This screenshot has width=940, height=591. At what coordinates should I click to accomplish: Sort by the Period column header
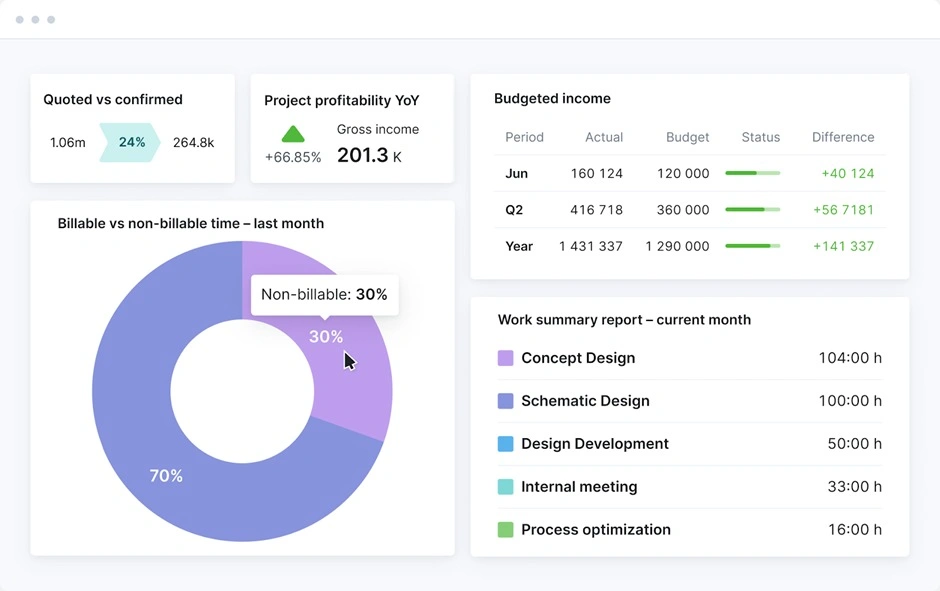pyautogui.click(x=524, y=137)
